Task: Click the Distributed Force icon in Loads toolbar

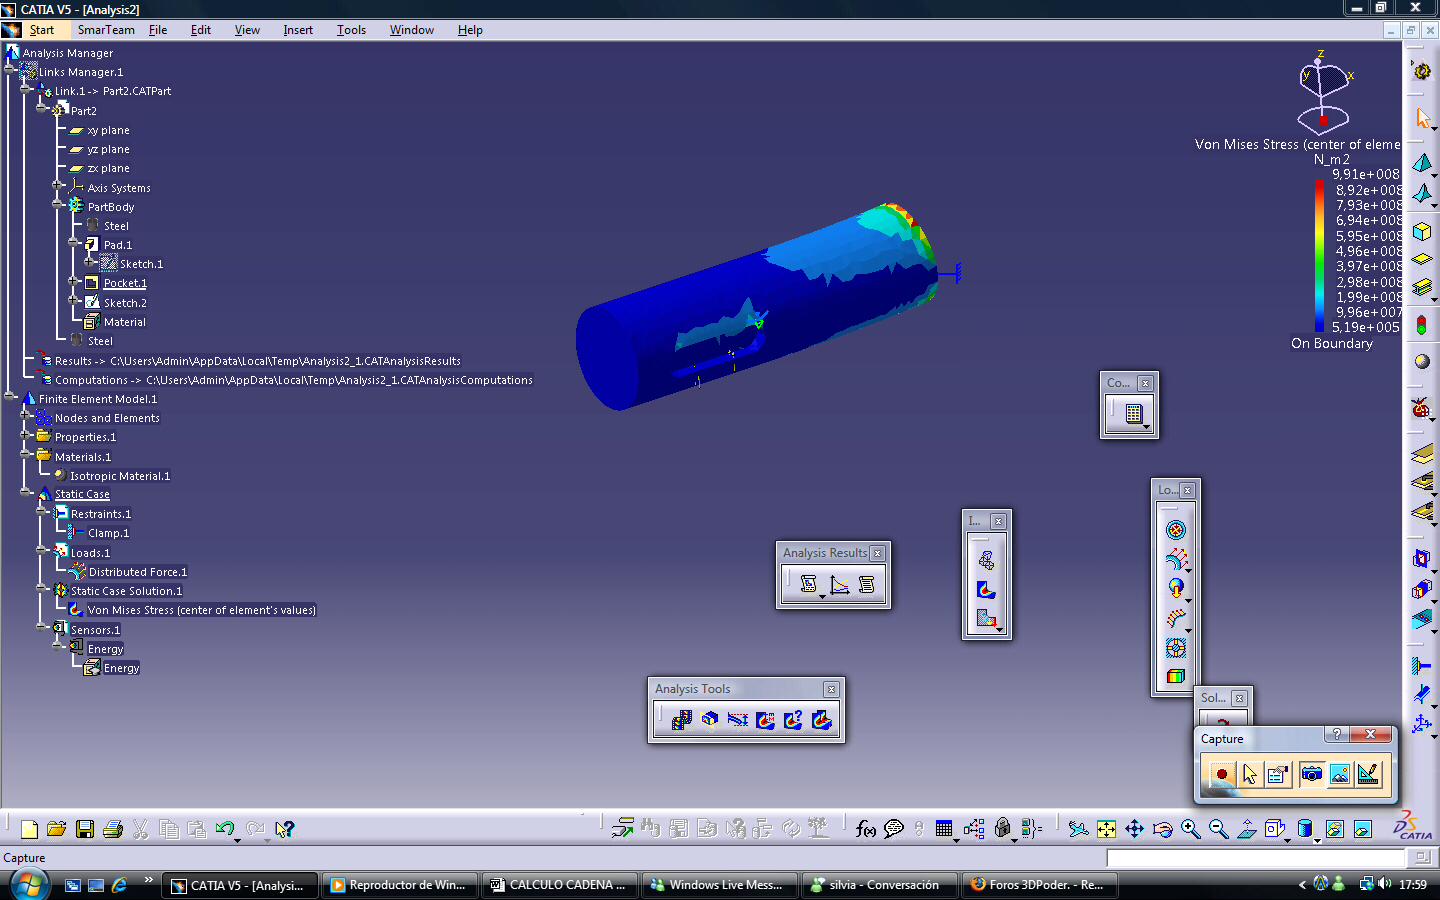Action: (1176, 559)
